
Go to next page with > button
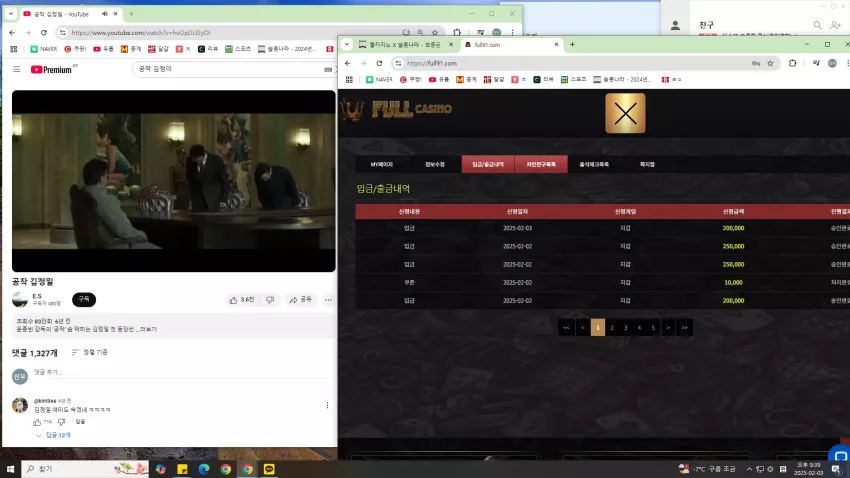pos(668,327)
